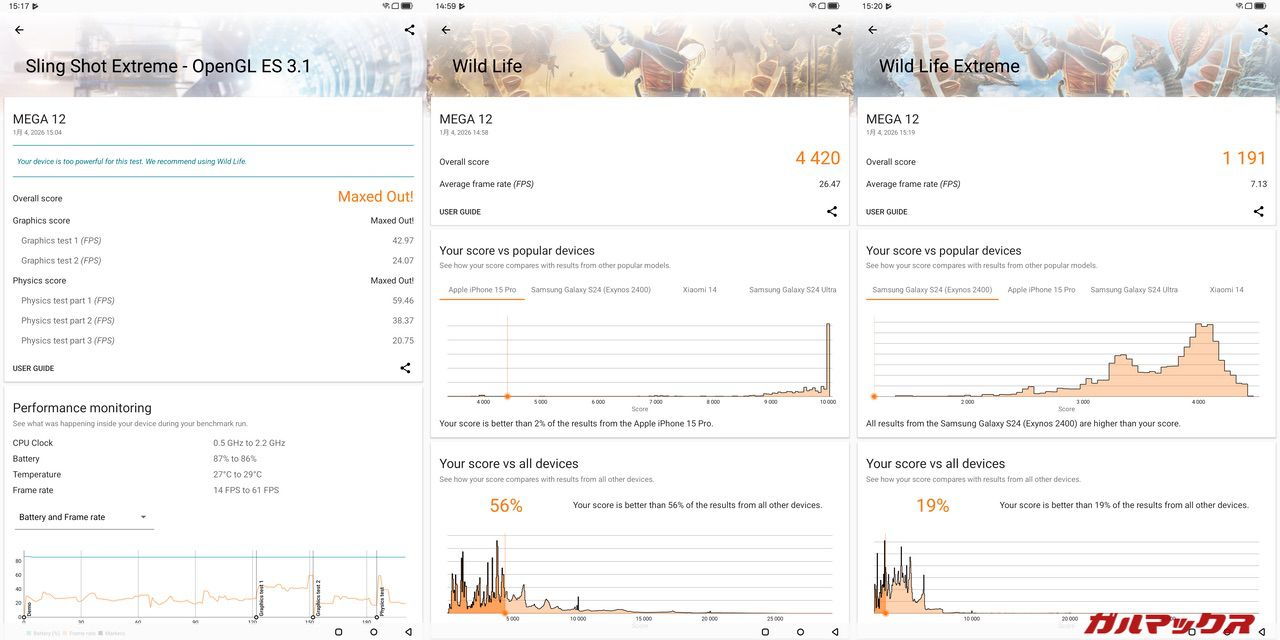Open Battery and Frame rate dropdown
This screenshot has height=640, width=1280.
pos(84,517)
